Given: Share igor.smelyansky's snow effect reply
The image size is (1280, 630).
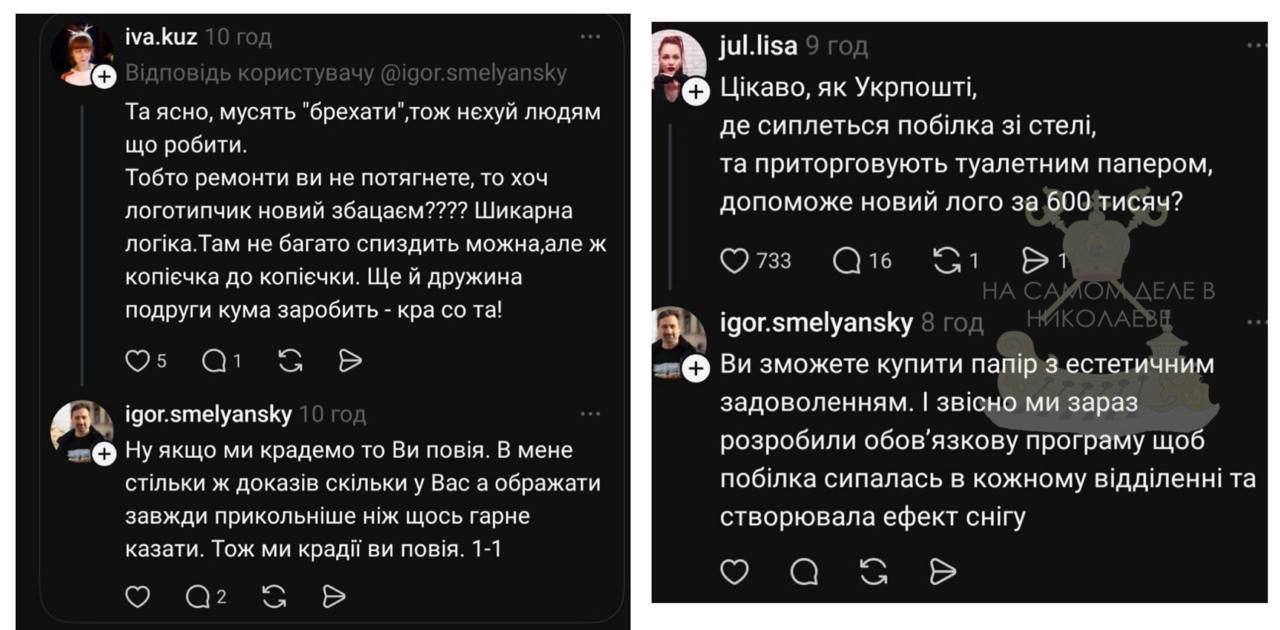Looking at the screenshot, I should [x=942, y=571].
